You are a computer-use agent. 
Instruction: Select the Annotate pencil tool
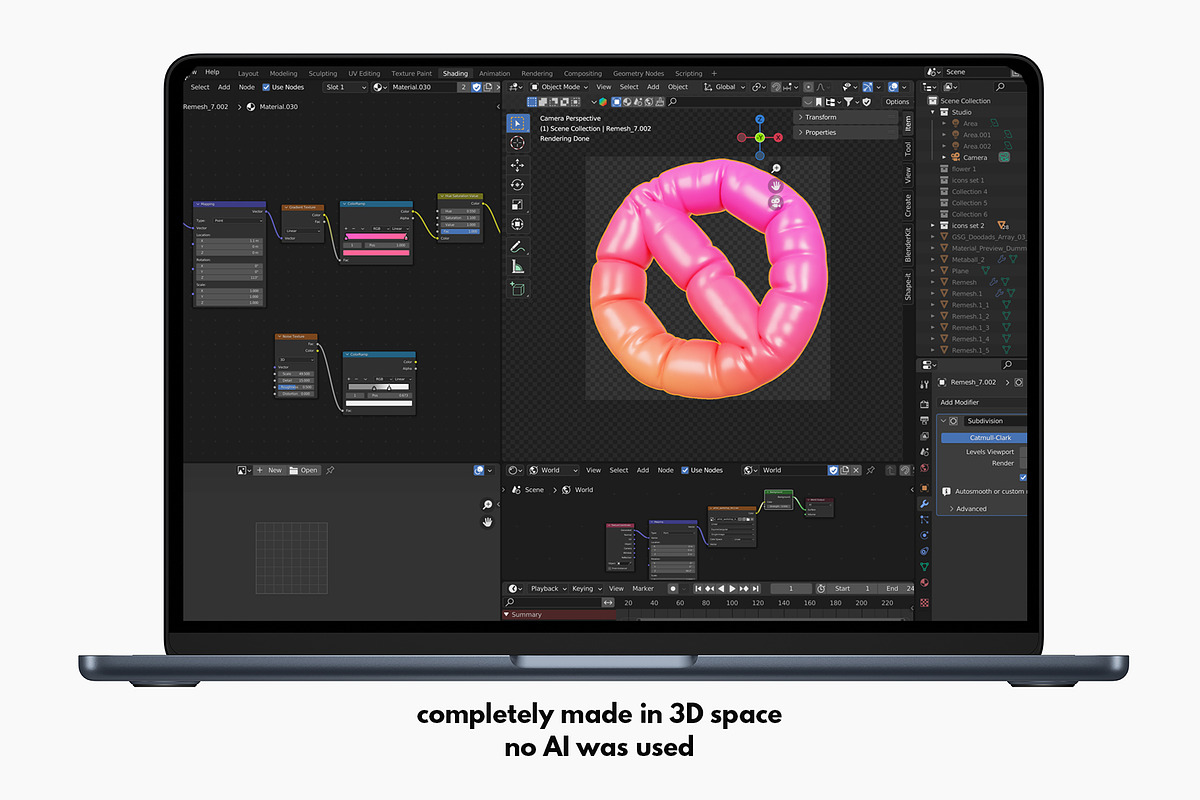(x=517, y=246)
